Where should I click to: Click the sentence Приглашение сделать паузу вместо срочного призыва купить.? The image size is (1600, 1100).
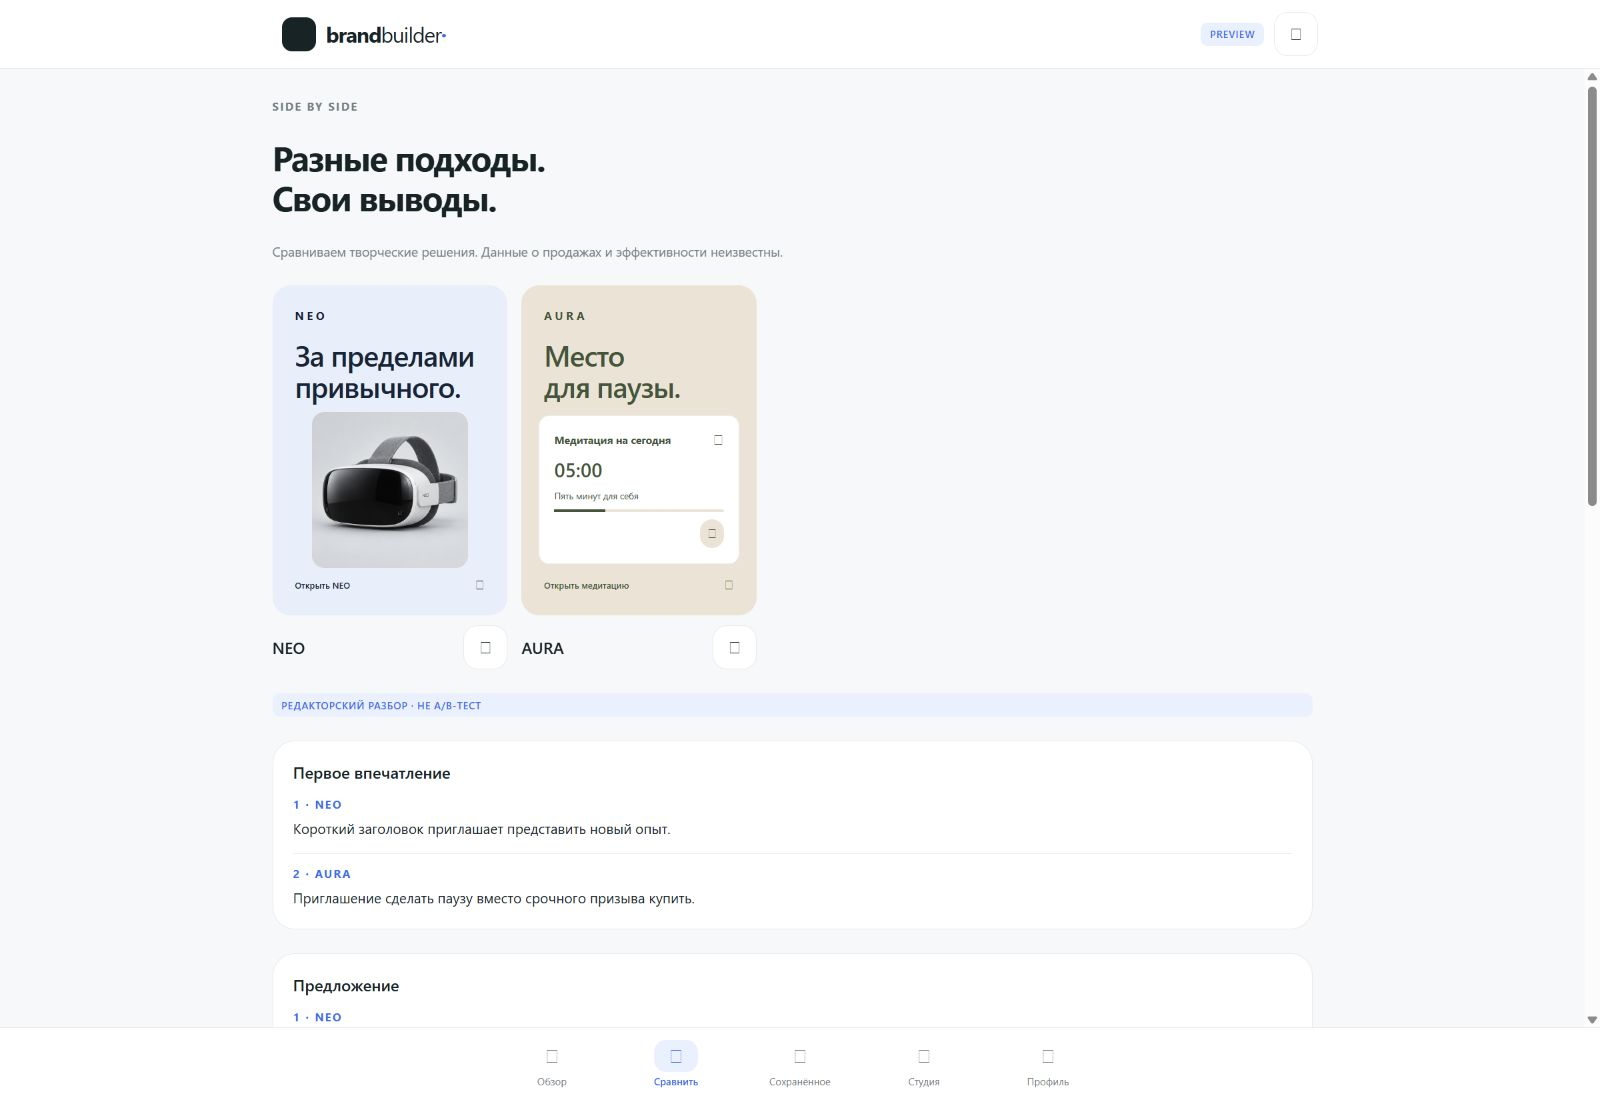pos(494,898)
